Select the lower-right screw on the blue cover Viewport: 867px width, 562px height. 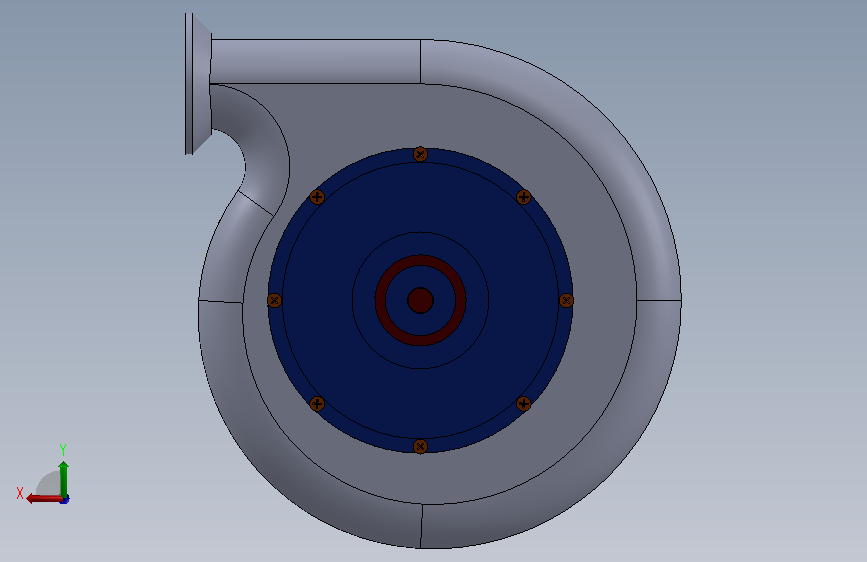click(524, 404)
